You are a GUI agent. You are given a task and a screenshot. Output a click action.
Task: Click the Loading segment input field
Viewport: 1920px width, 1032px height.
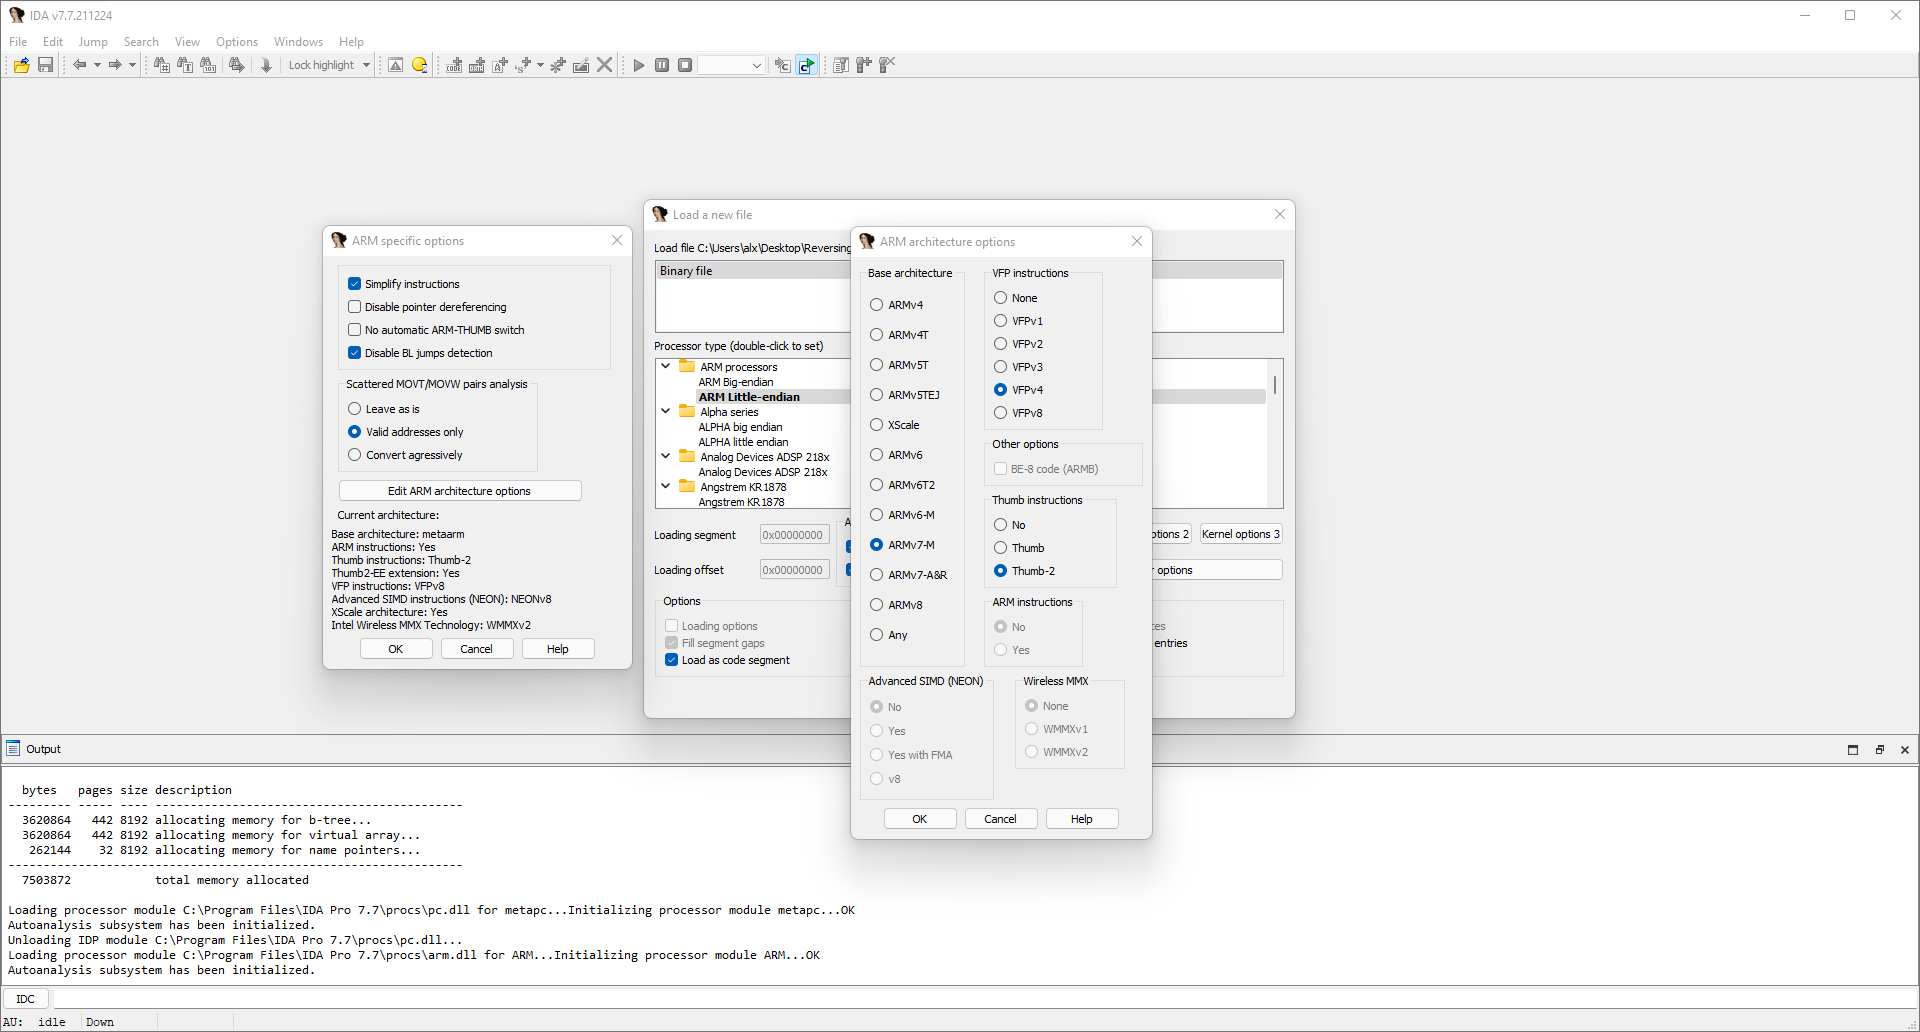click(x=793, y=534)
